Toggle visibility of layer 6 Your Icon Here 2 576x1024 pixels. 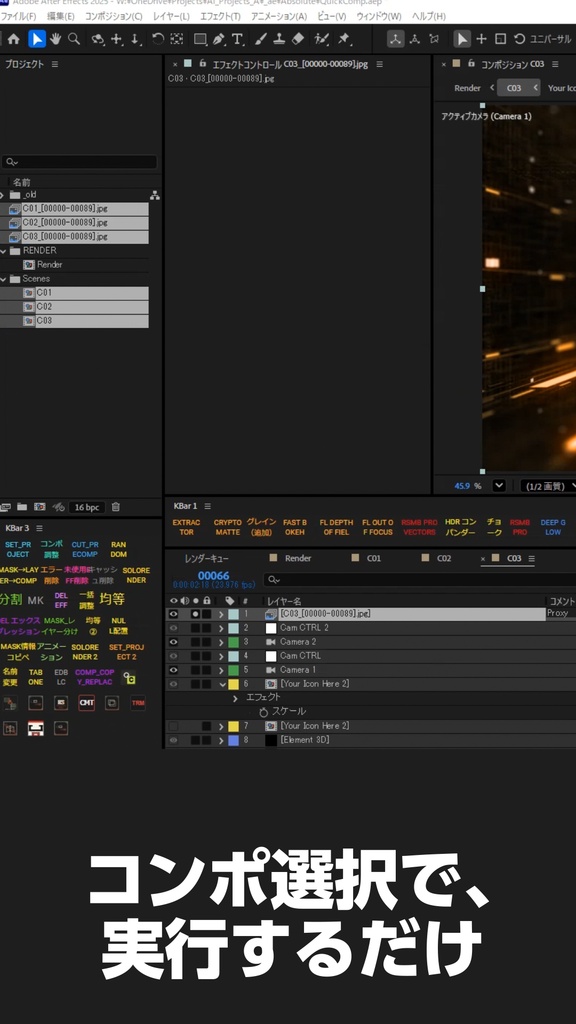[173, 684]
